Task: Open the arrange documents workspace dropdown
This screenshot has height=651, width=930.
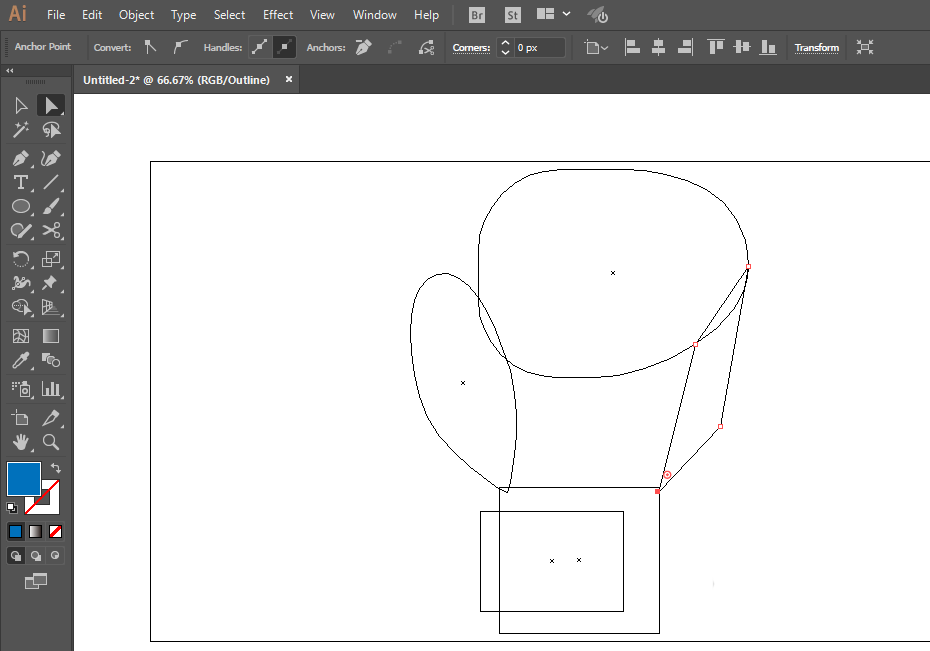Action: pos(553,14)
